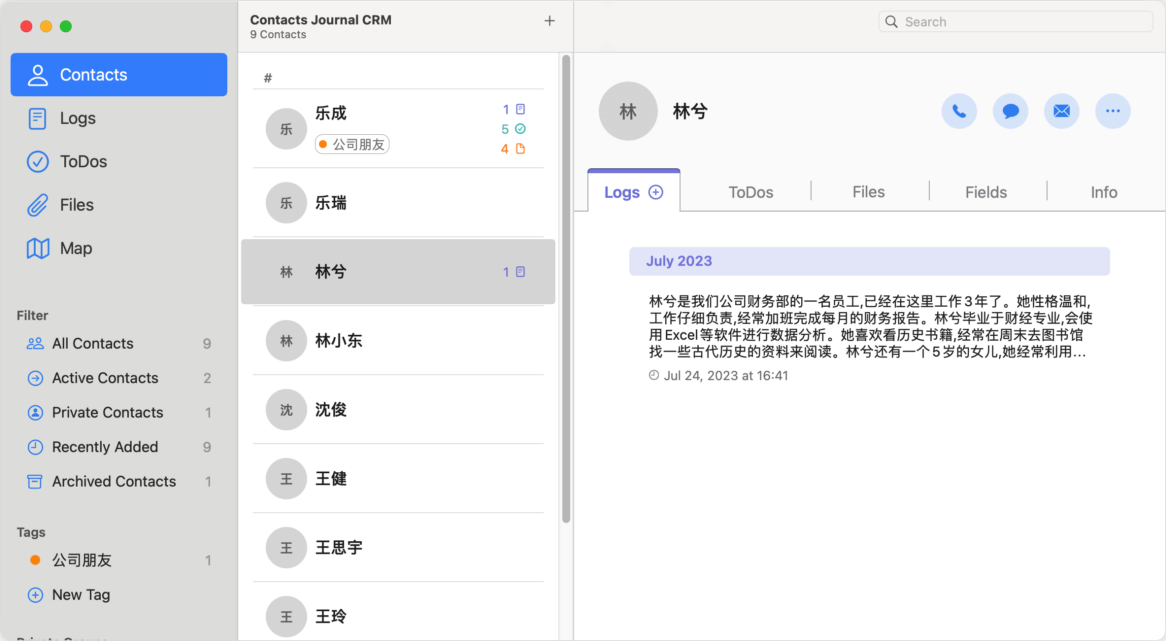Click 林兮's log count icon in list
Screen dimensions: 1166x641
(521, 272)
